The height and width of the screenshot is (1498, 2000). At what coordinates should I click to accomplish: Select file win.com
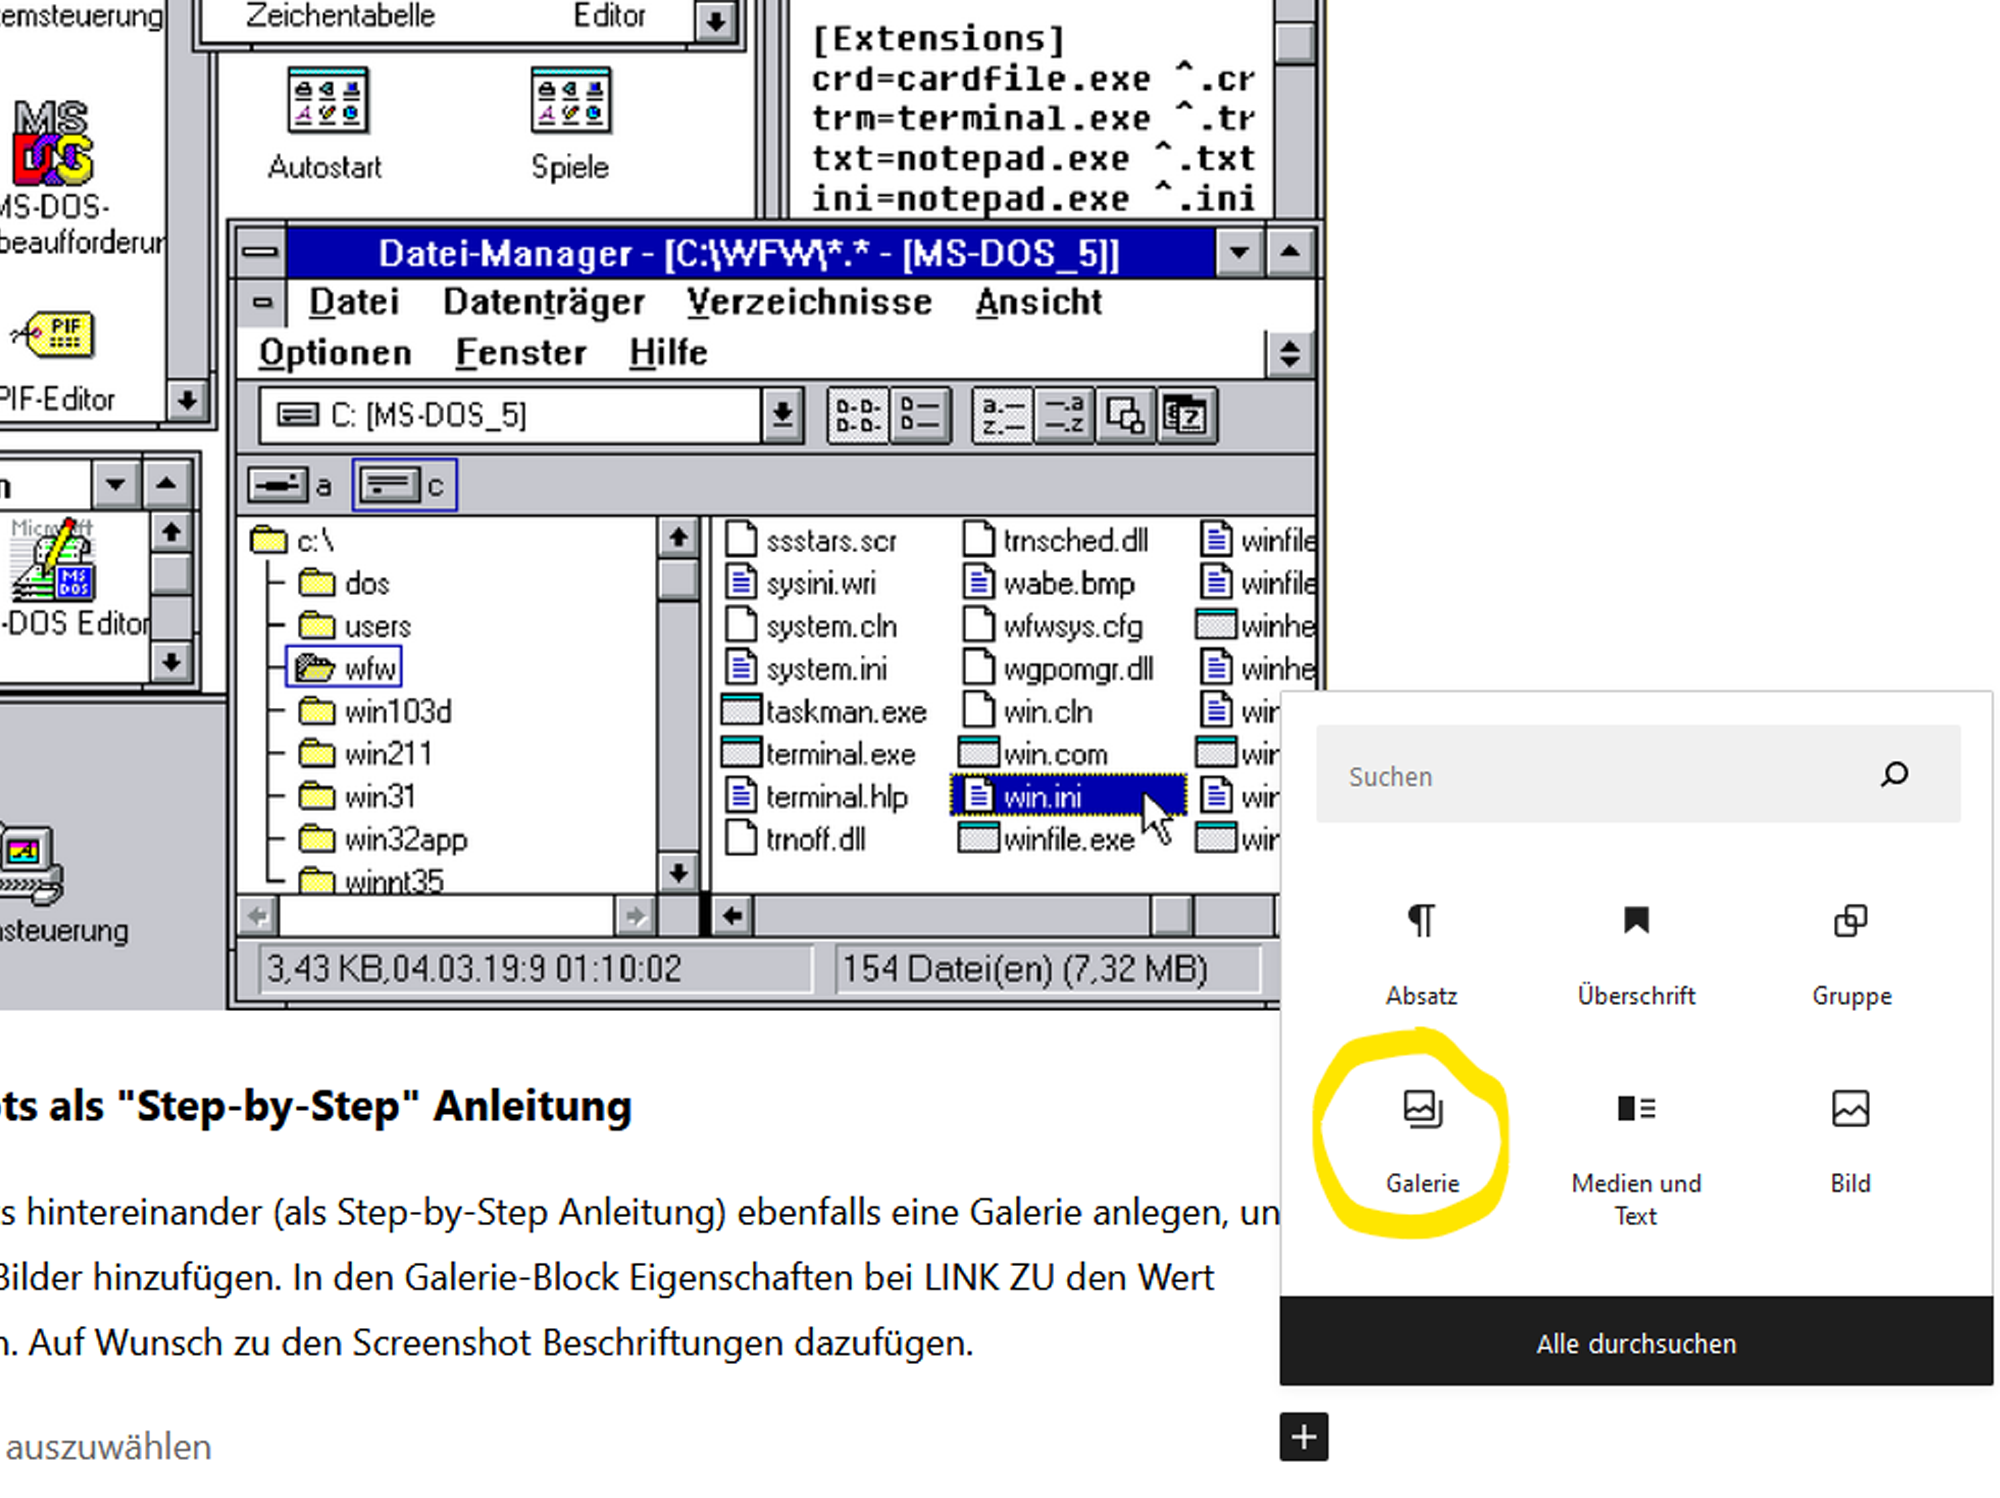pyautogui.click(x=1033, y=753)
